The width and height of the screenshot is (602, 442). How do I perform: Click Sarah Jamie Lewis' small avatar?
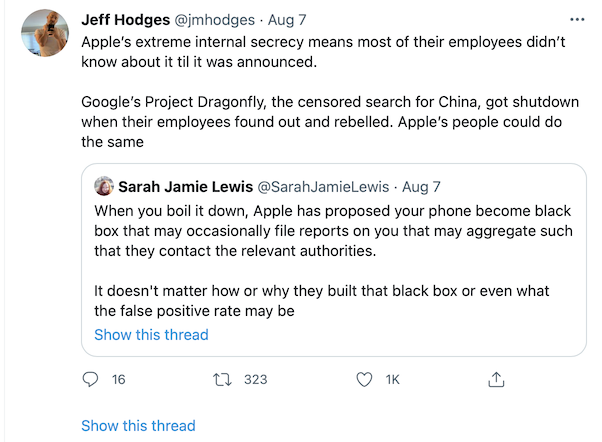[x=104, y=187]
